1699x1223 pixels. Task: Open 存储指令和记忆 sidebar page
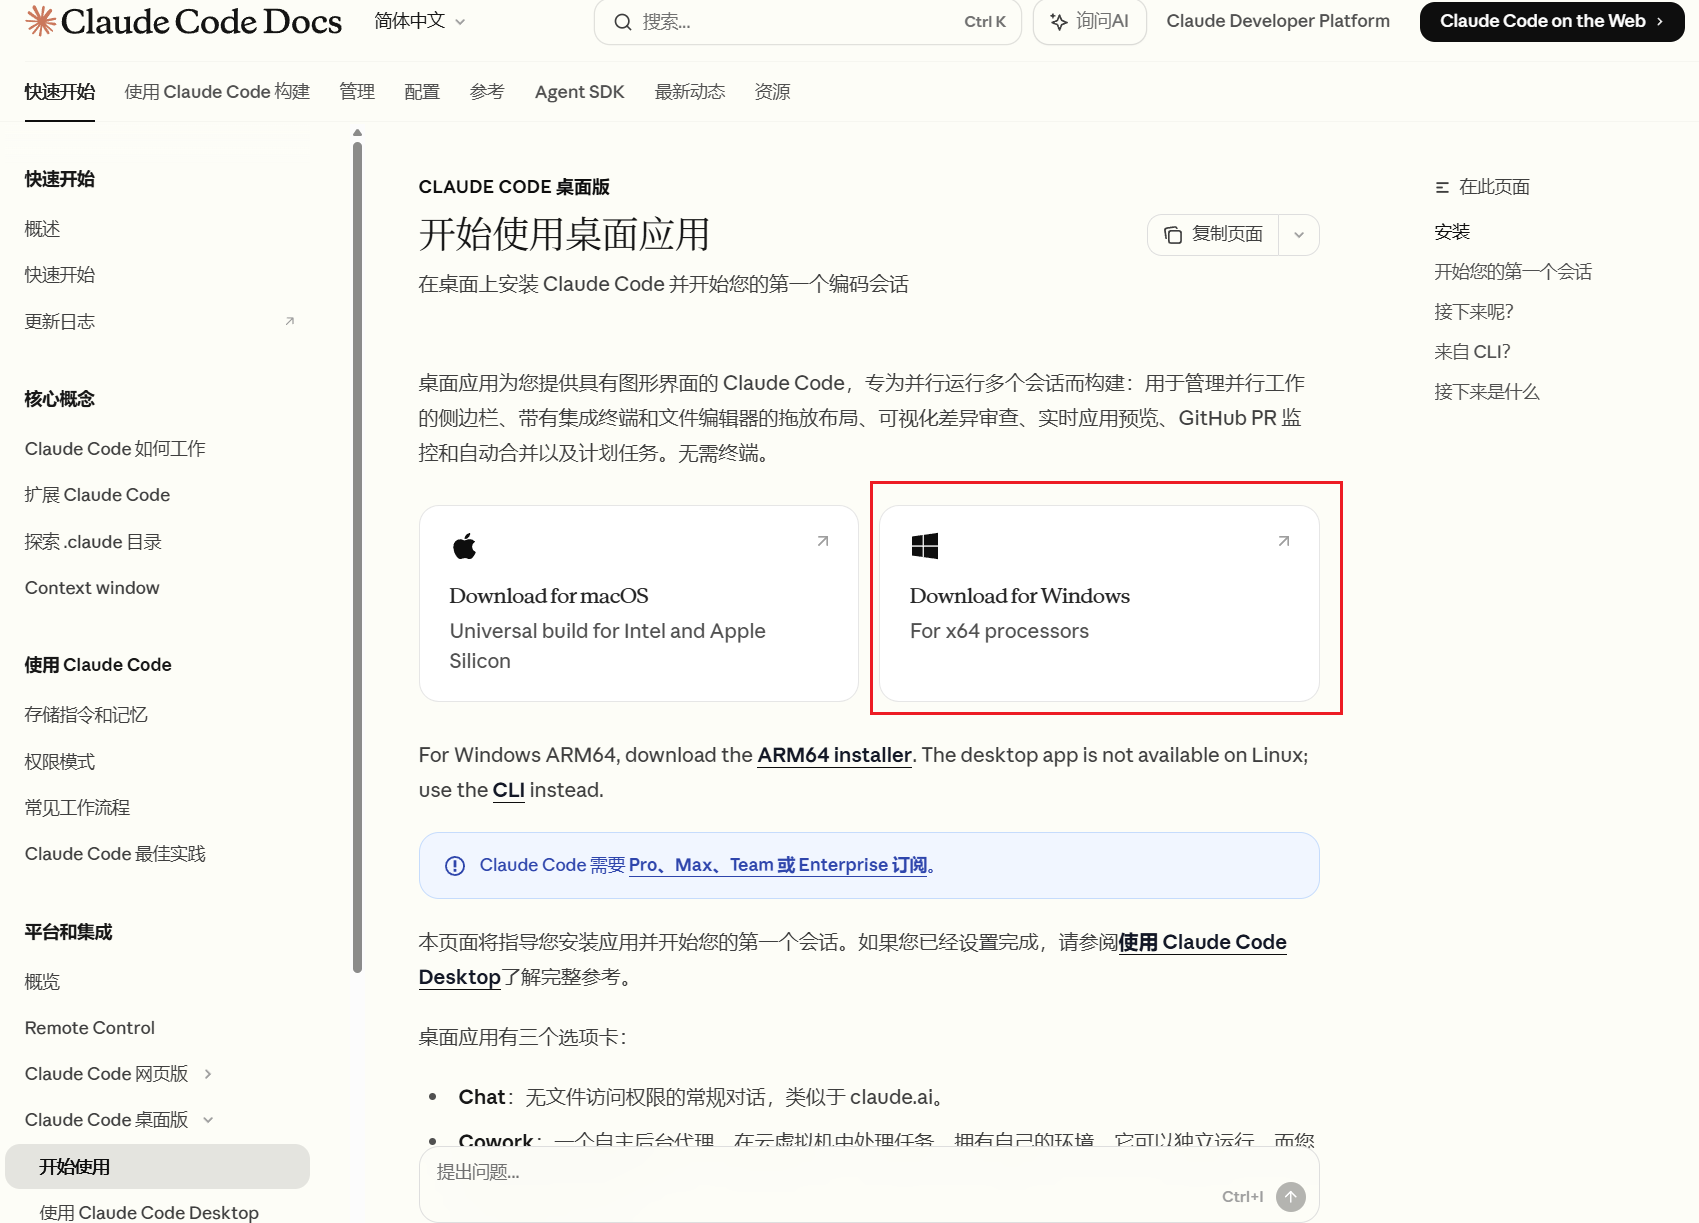coord(86,715)
